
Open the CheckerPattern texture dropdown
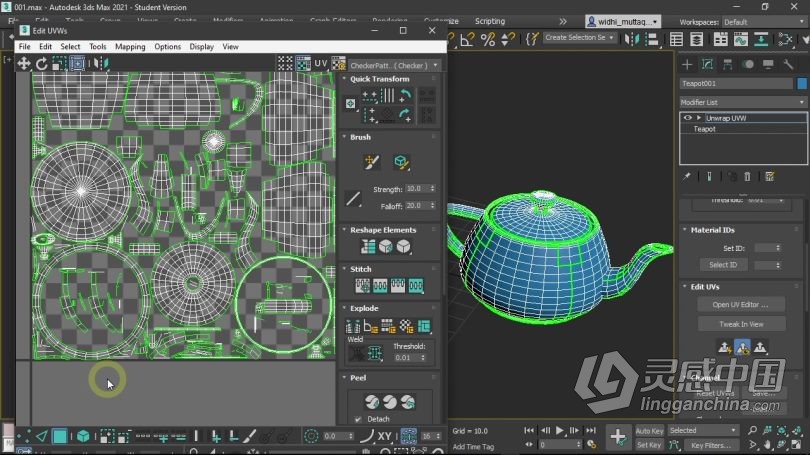point(394,66)
